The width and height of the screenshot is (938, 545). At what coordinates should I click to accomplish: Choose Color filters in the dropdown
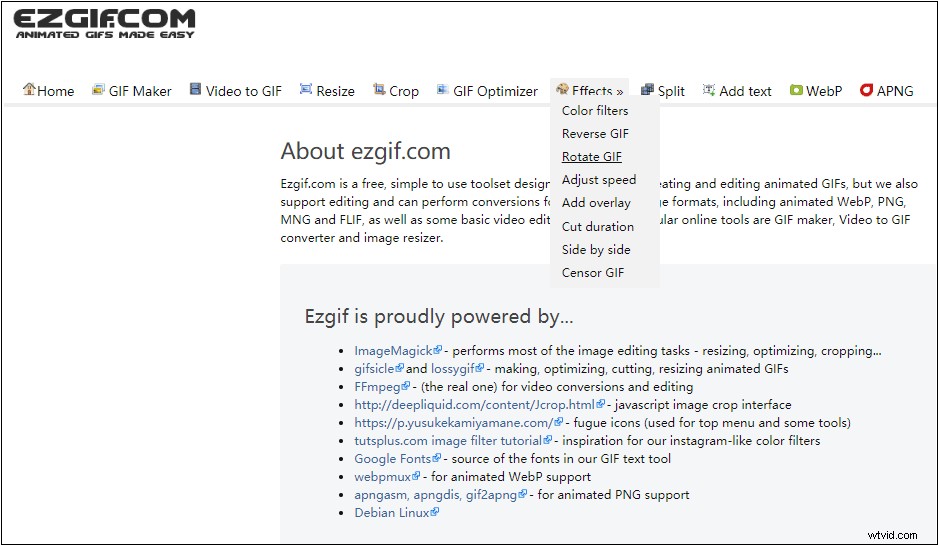click(595, 111)
